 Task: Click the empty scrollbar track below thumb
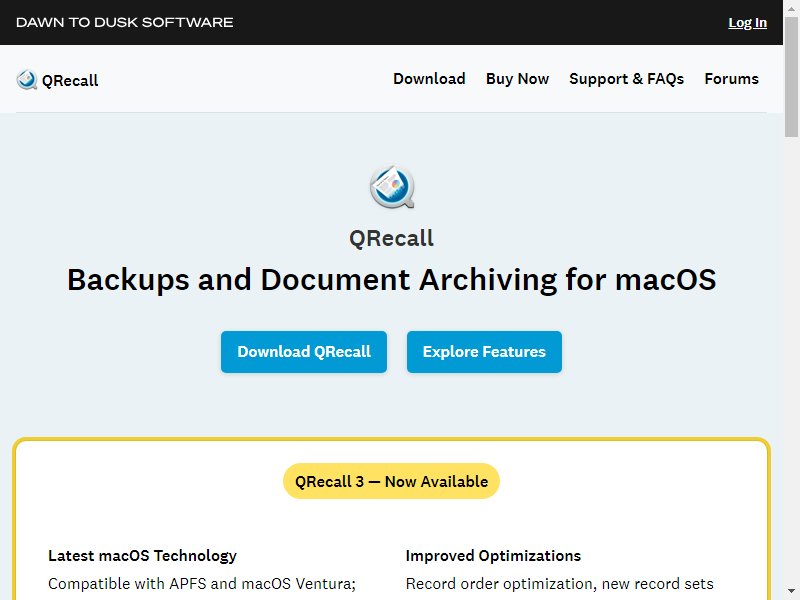791,357
